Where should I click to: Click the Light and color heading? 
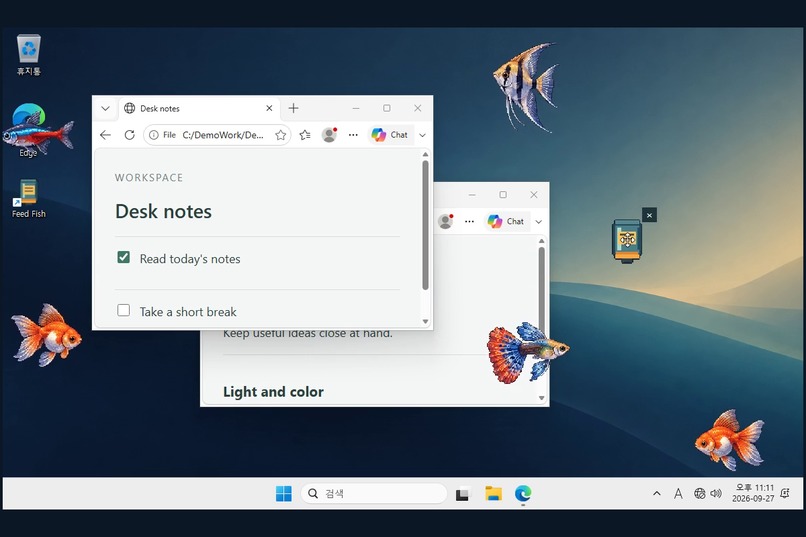pos(273,392)
